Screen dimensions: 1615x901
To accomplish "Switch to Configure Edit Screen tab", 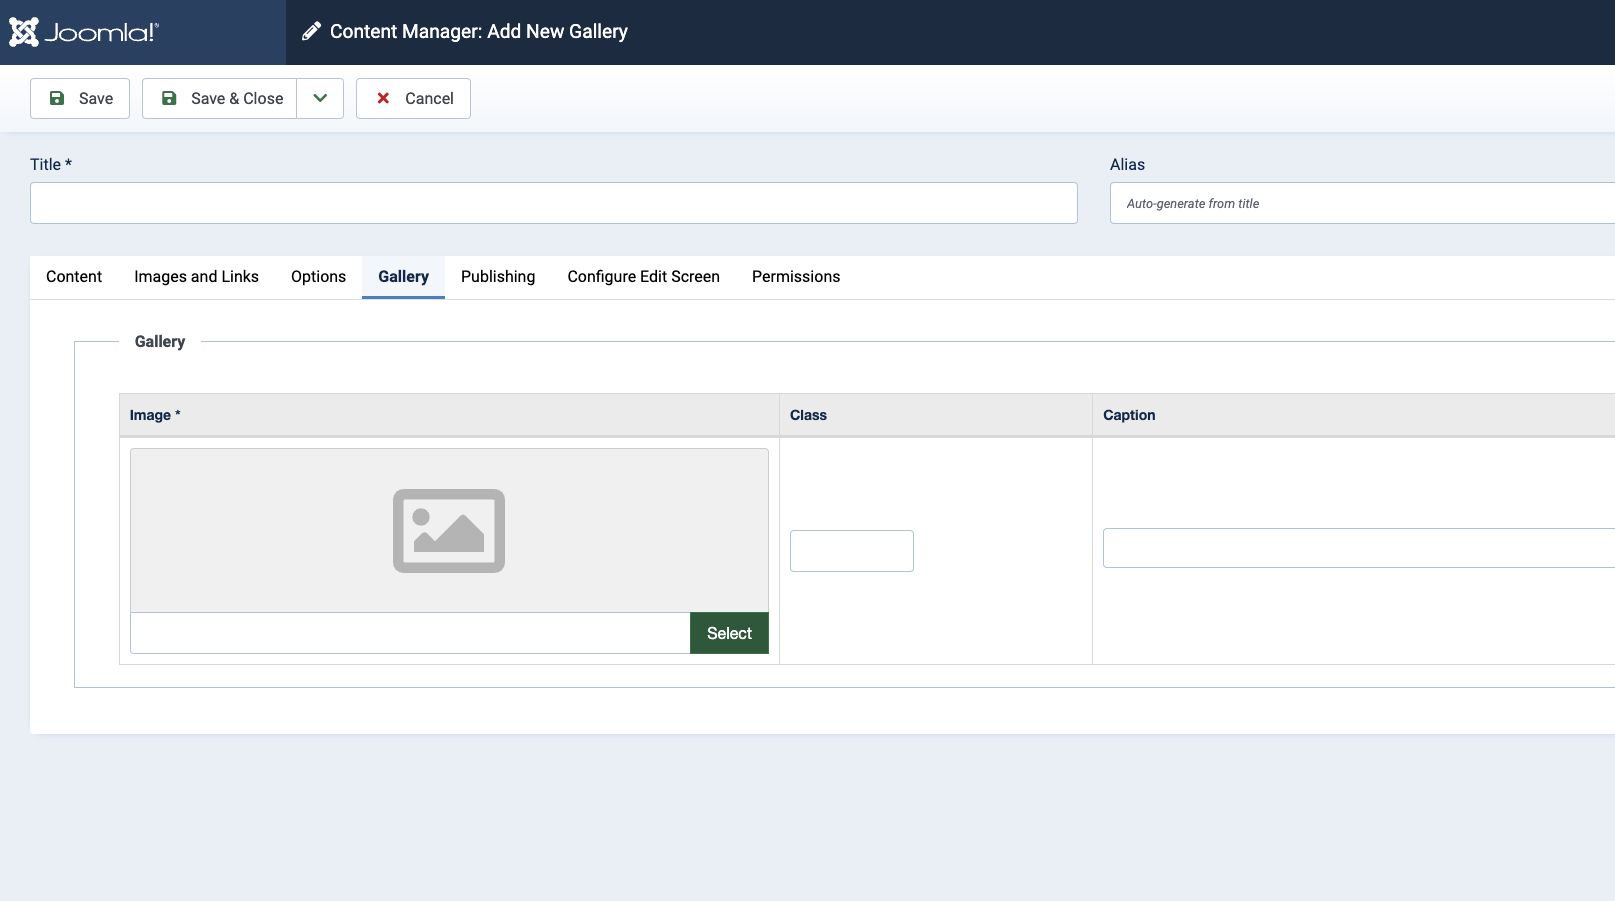I will [643, 277].
